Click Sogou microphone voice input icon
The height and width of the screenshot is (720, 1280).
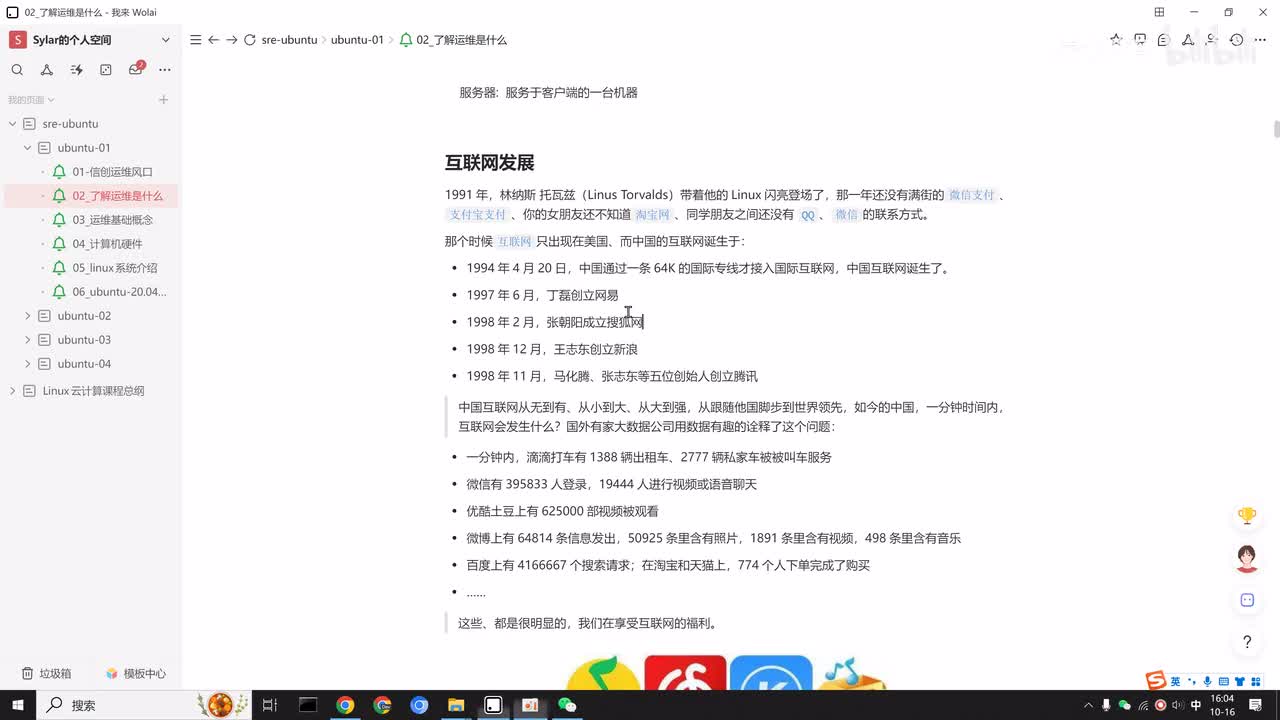1208,682
